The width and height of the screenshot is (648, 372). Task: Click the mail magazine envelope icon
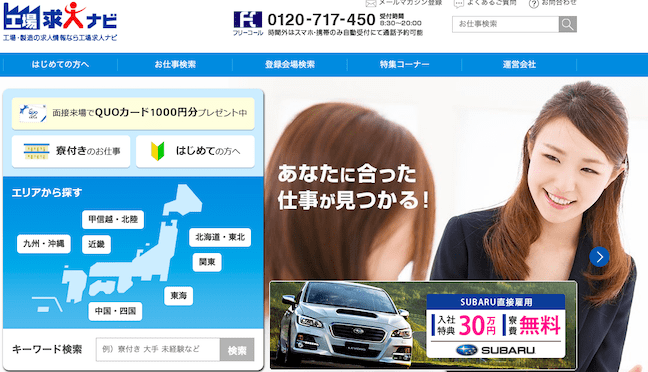pyautogui.click(x=371, y=3)
